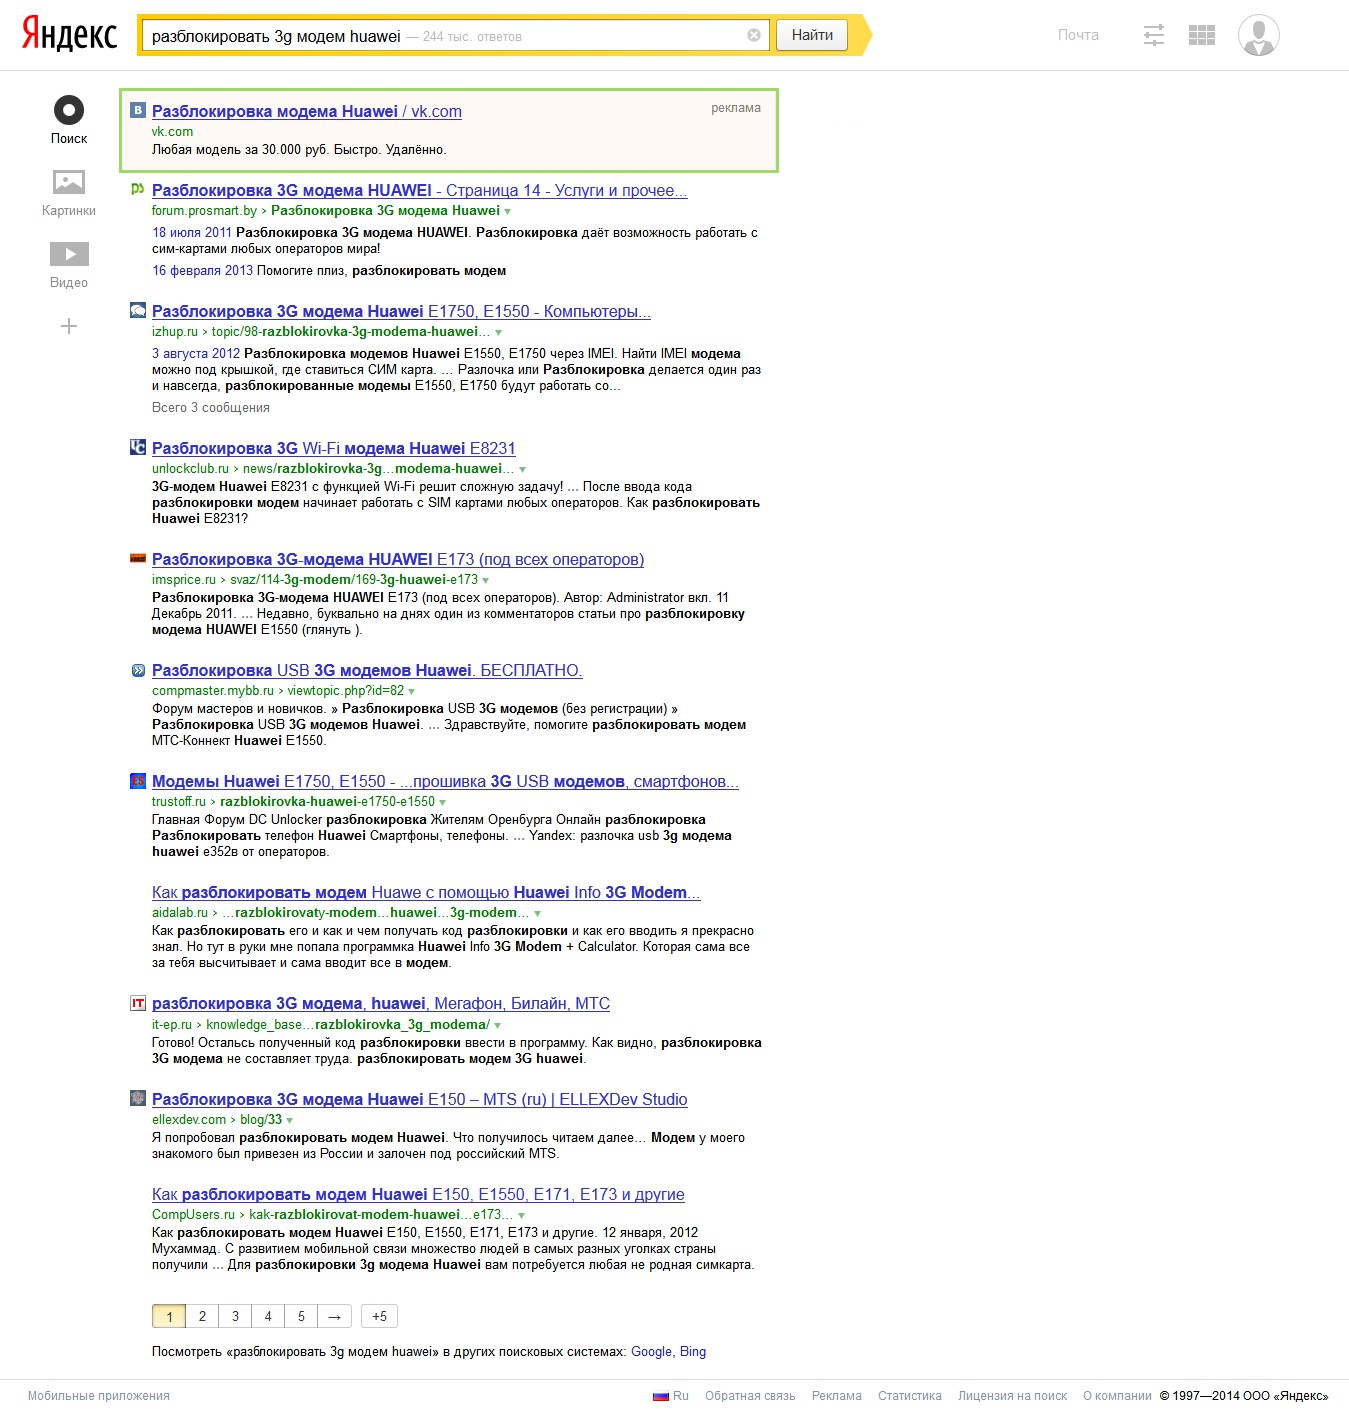Open the Yandex services grid icon

click(1202, 36)
